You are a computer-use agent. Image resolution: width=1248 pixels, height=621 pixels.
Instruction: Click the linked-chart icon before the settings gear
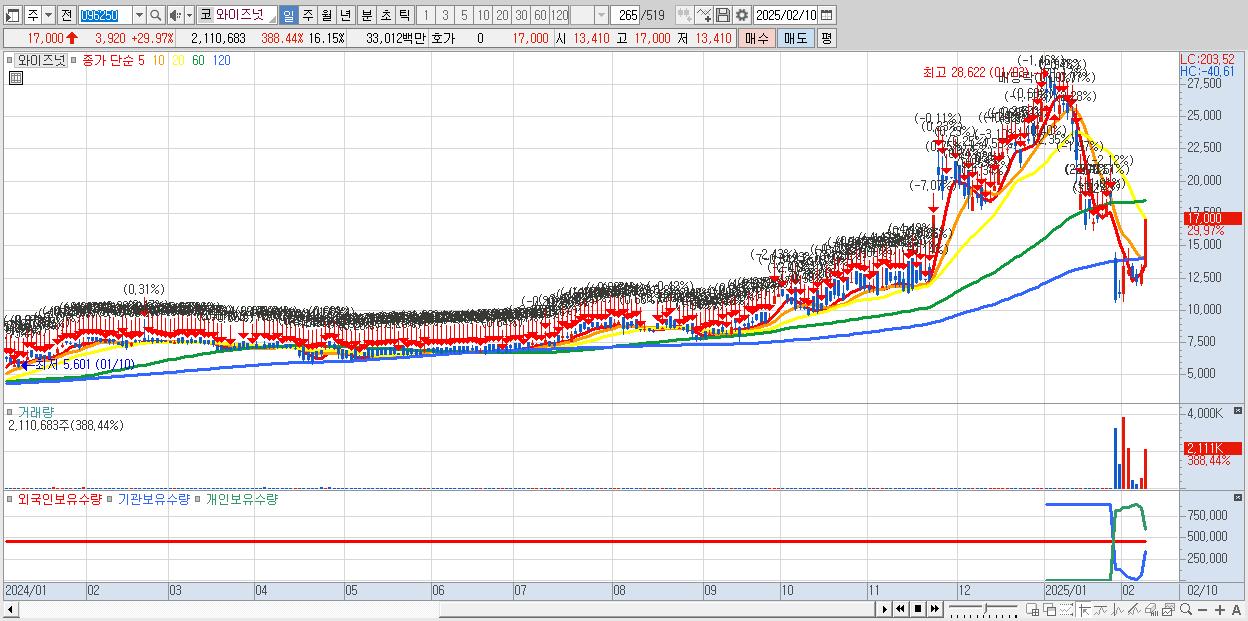[x=684, y=15]
